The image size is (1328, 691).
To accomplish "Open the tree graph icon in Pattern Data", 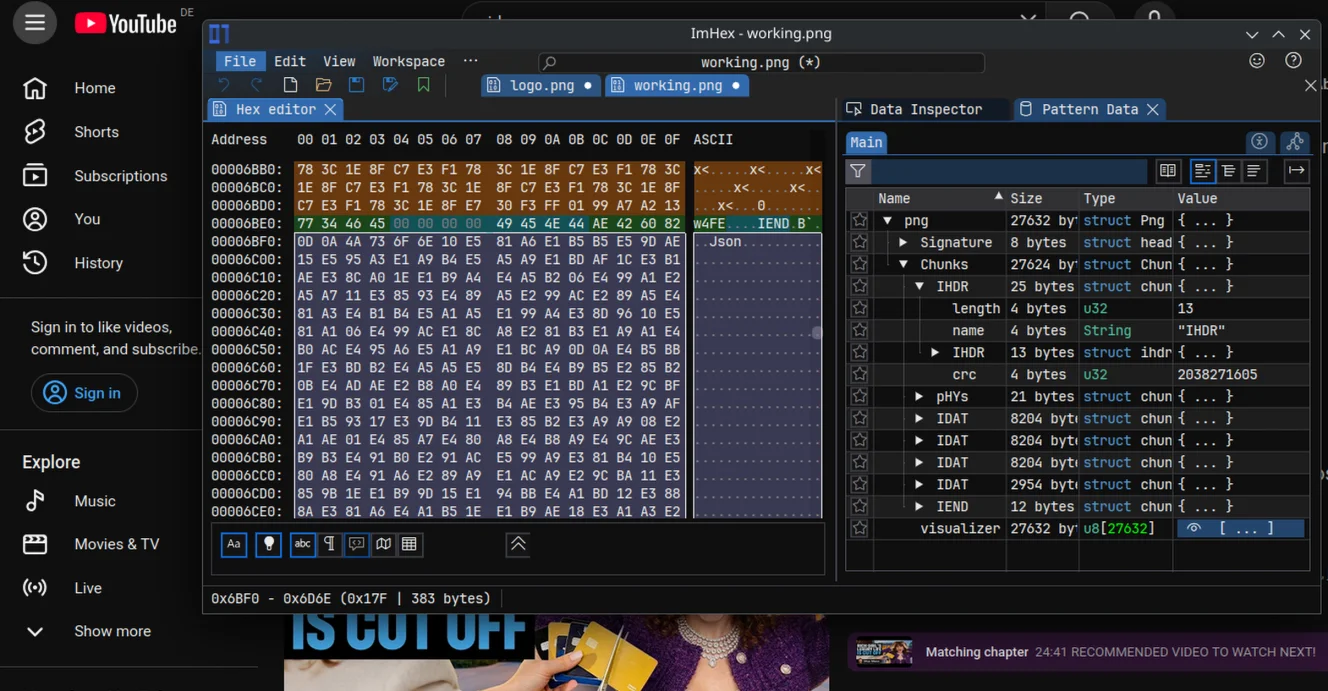I will [1295, 142].
